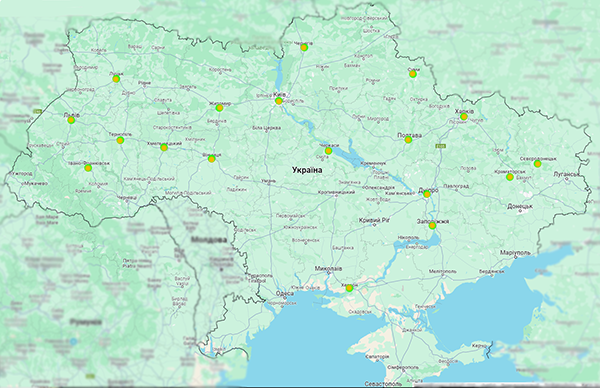Image resolution: width=600 pixels, height=388 pixels.
Task: Select the Первомайськ city label
Action: [x=291, y=216]
